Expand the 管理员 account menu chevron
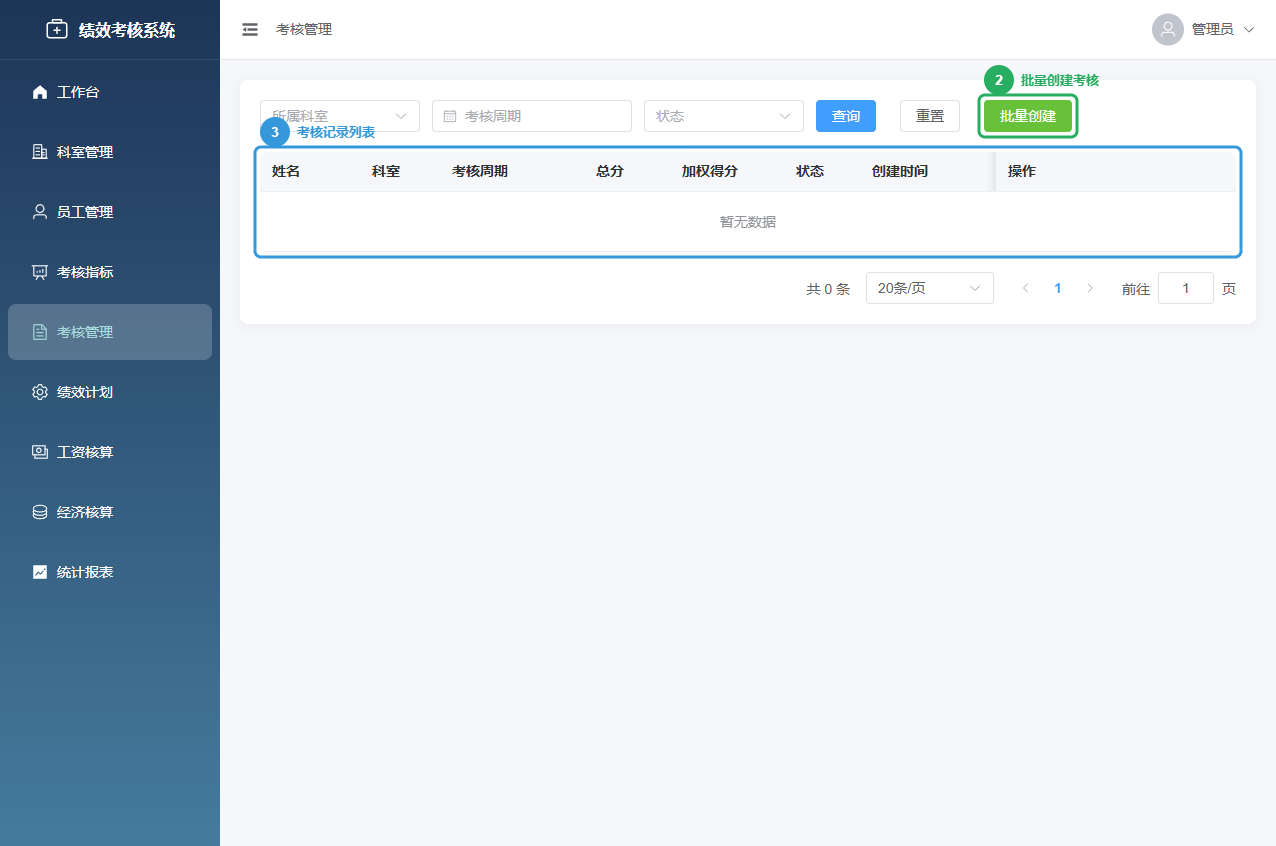The width and height of the screenshot is (1276, 846). [1250, 29]
